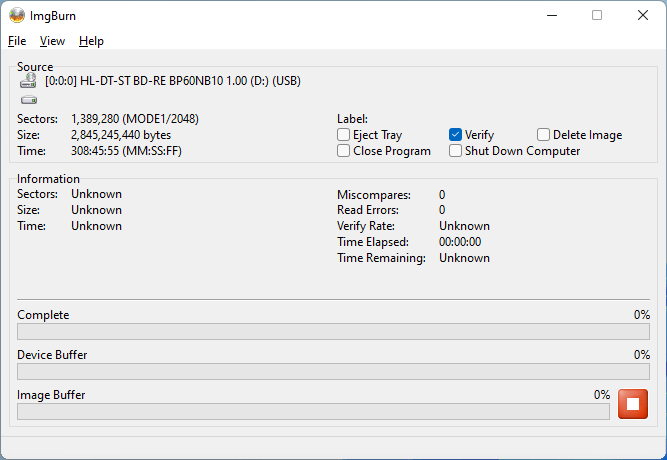
Task: Click the red Stop button
Action: pyautogui.click(x=633, y=404)
